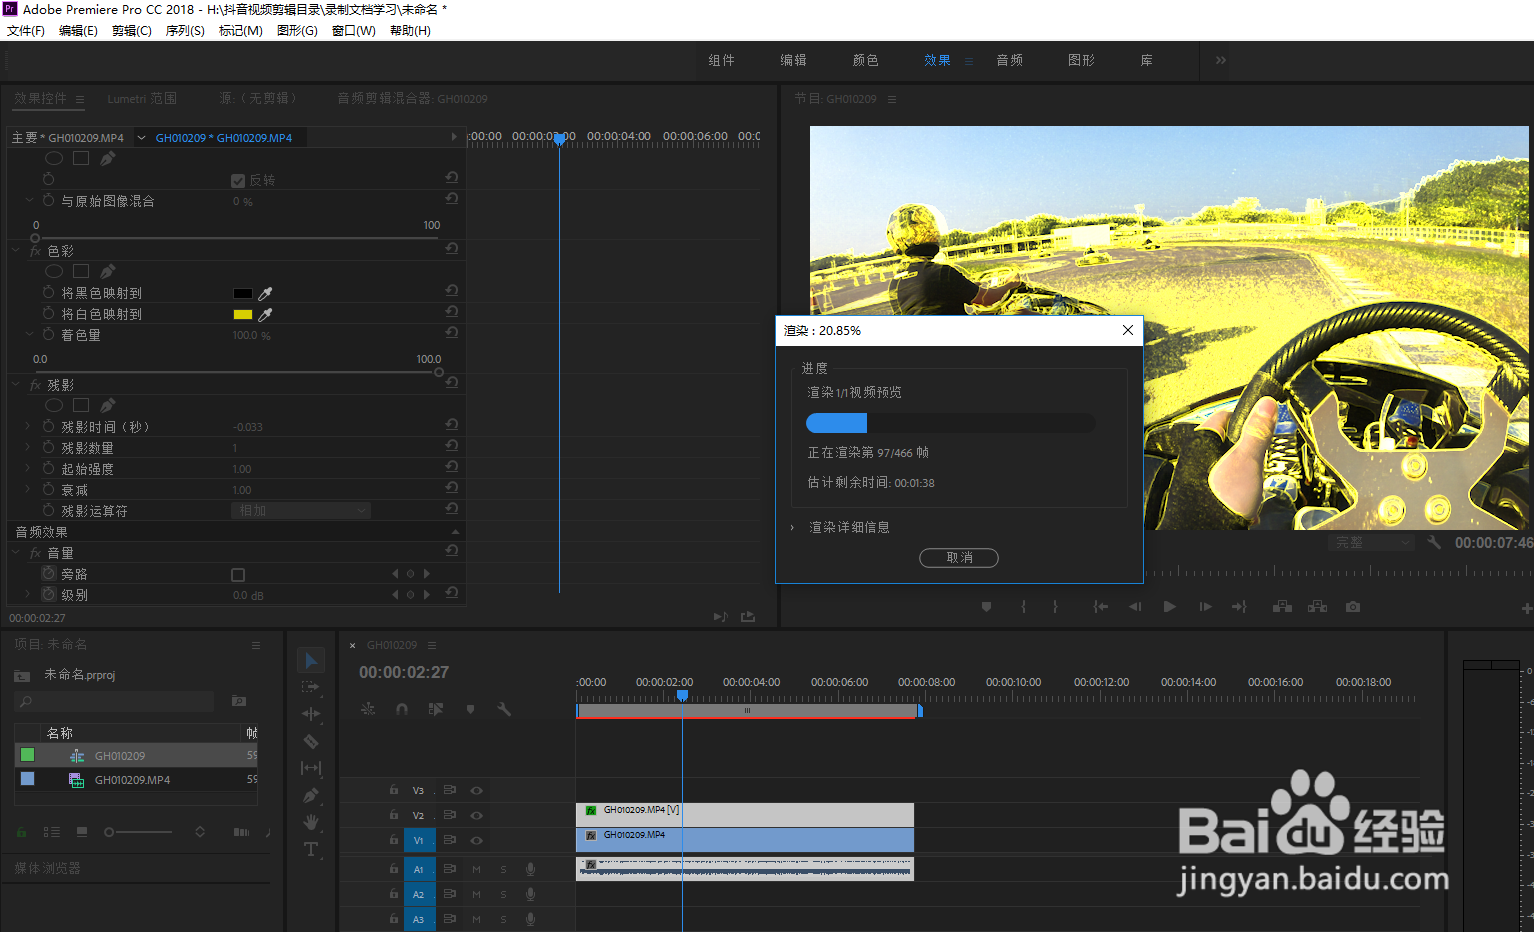
Task: Reset the 着色量 parameter
Action: (452, 333)
